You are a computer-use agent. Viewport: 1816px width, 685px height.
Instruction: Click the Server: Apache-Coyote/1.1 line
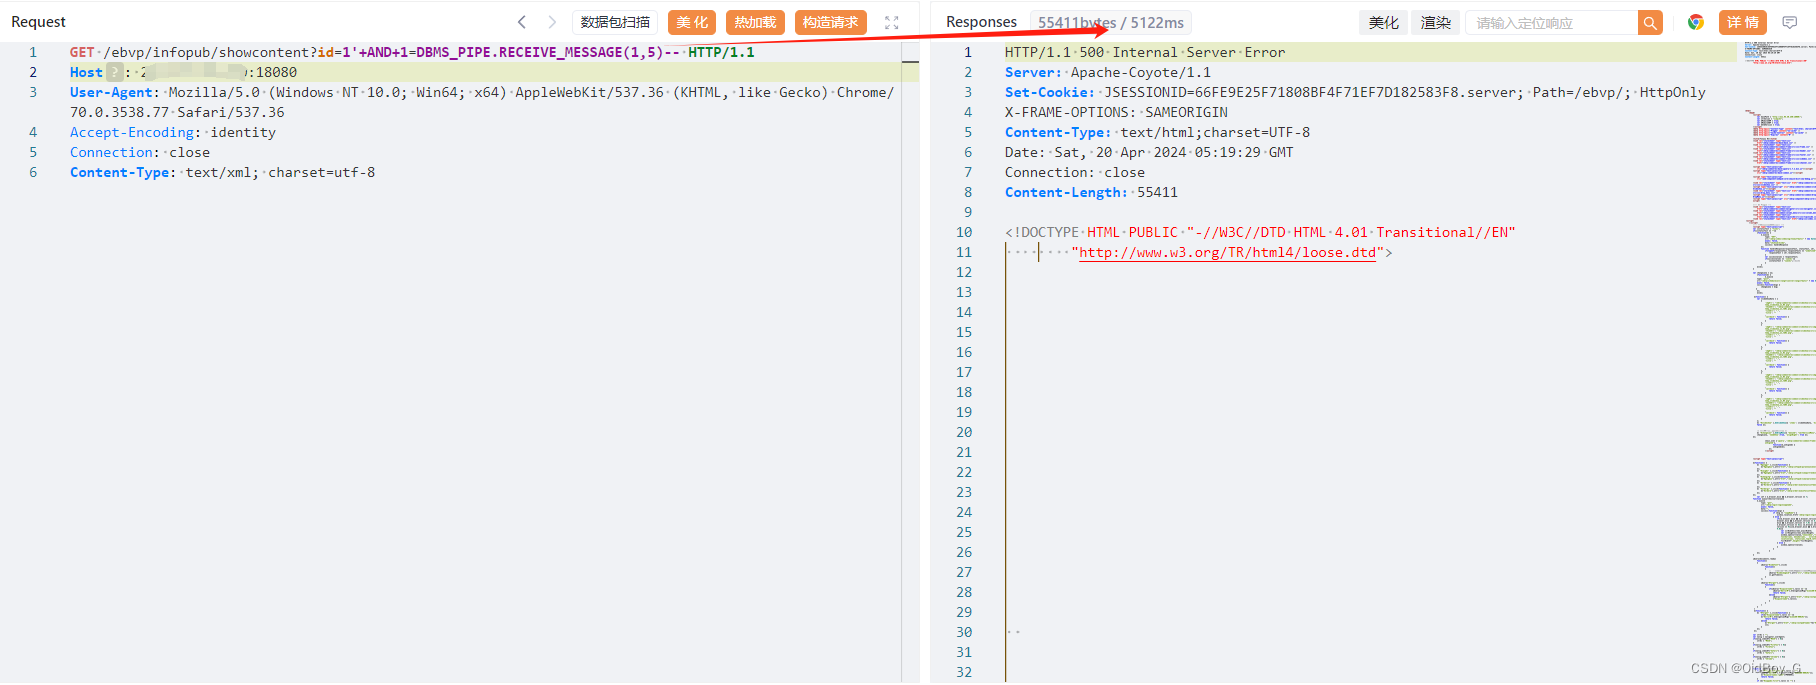[1108, 72]
